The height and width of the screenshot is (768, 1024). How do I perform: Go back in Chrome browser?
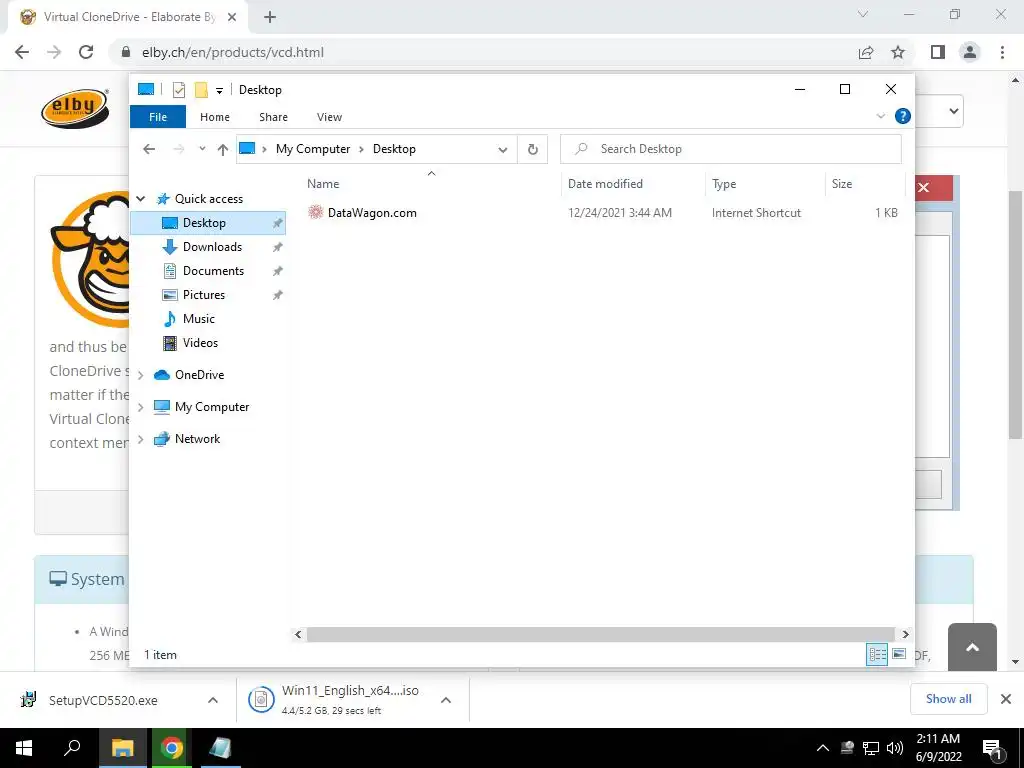coord(22,52)
